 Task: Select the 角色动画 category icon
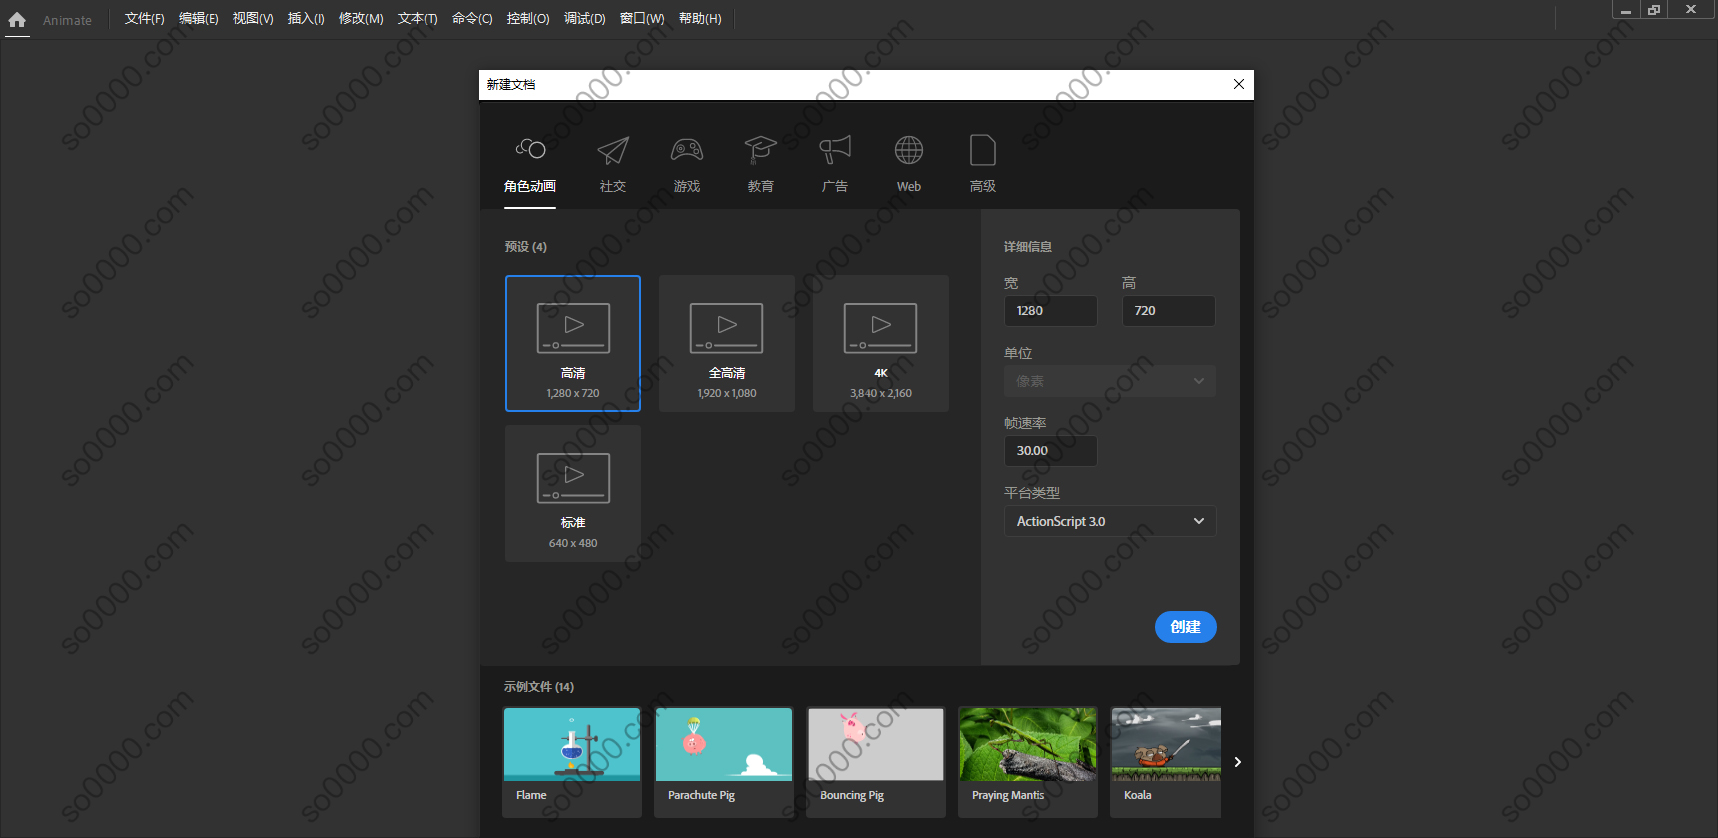coord(530,149)
